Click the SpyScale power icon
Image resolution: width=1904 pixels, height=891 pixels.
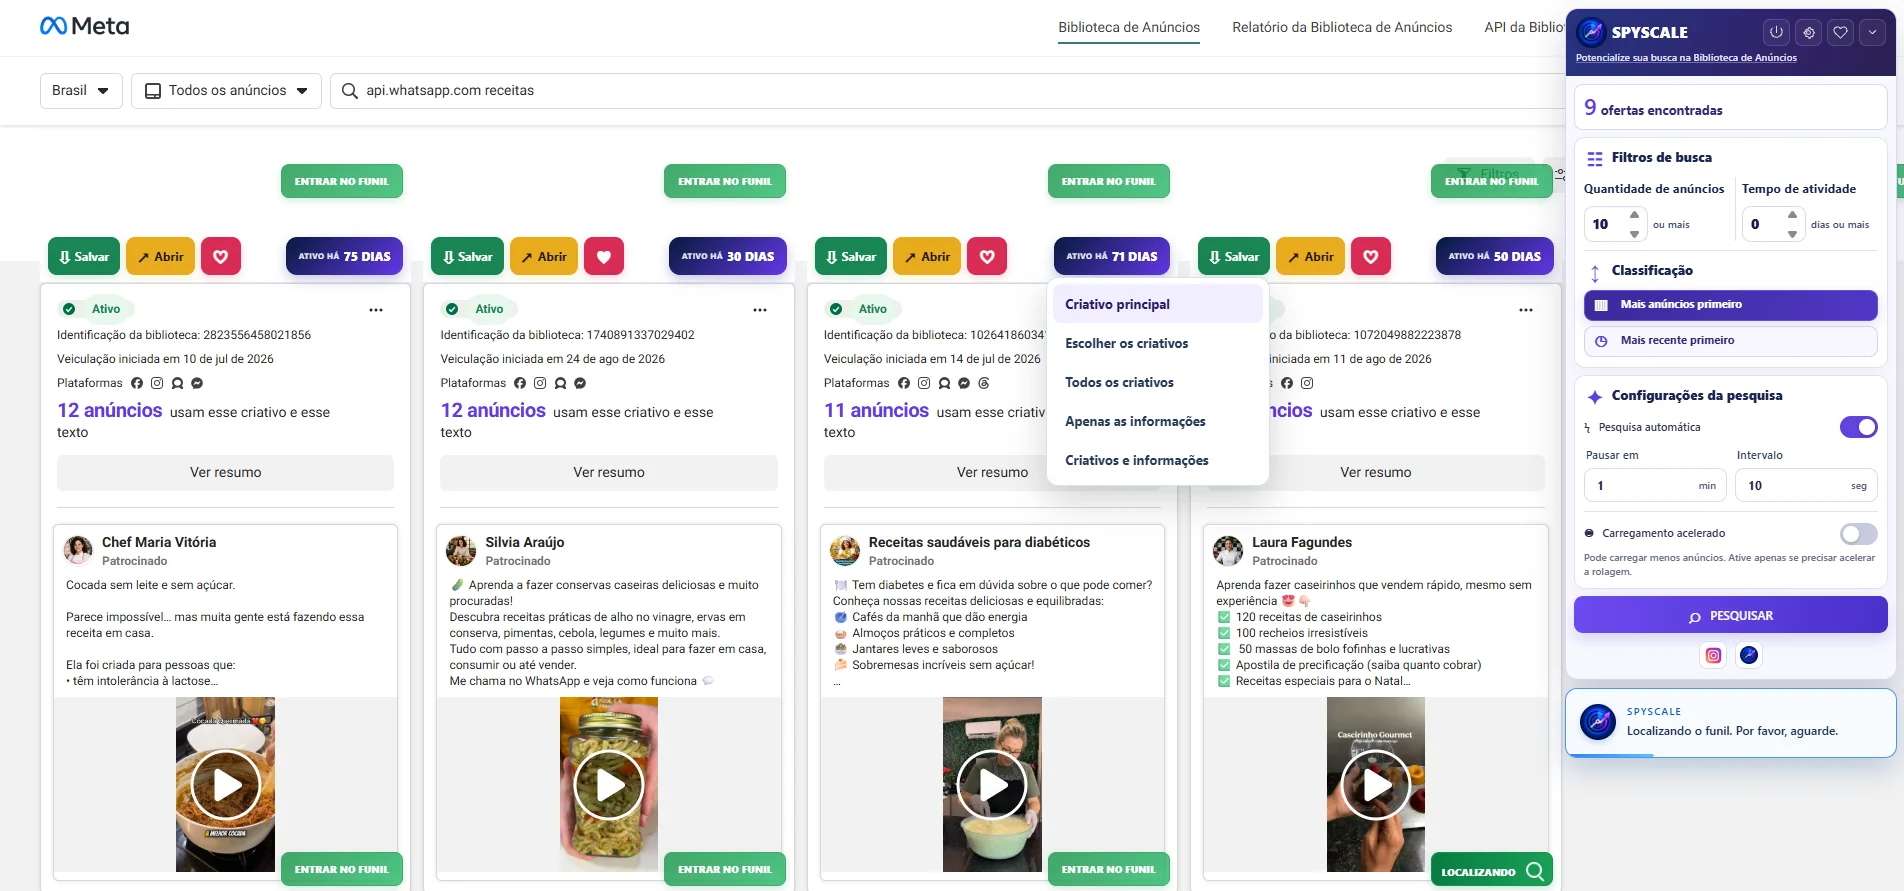click(1776, 32)
